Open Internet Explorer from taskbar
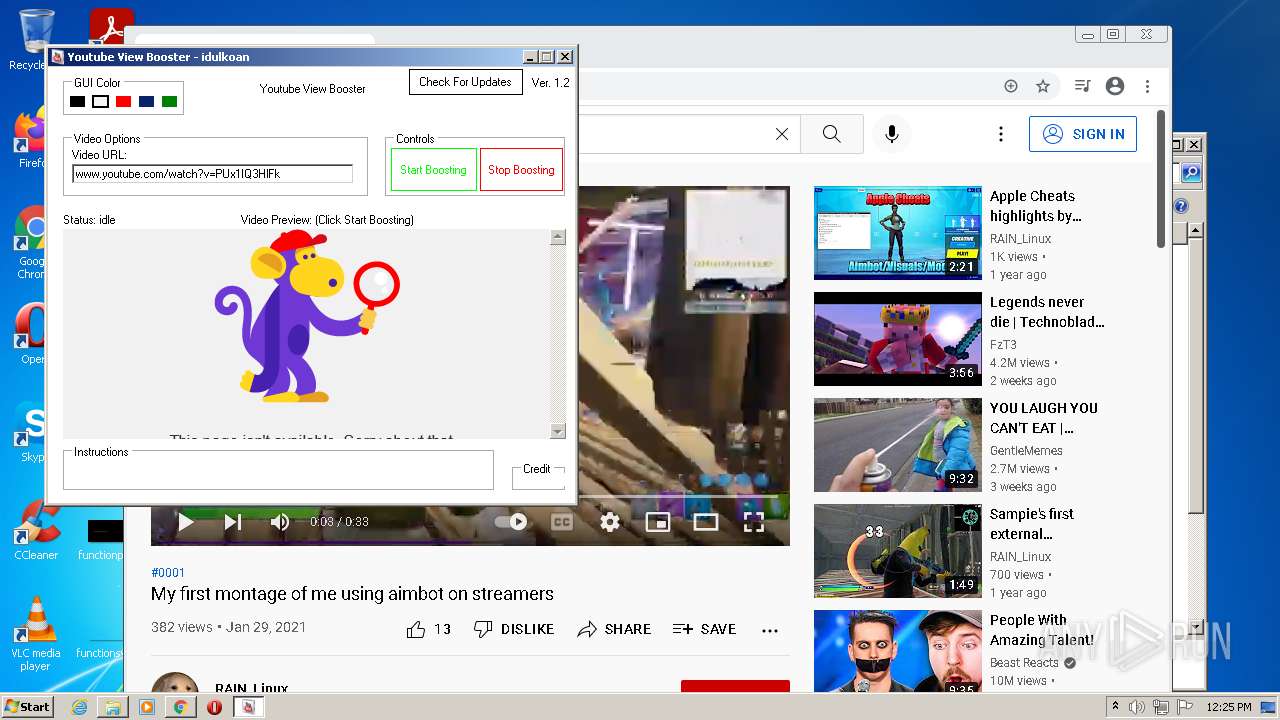The image size is (1280, 720). [x=79, y=707]
